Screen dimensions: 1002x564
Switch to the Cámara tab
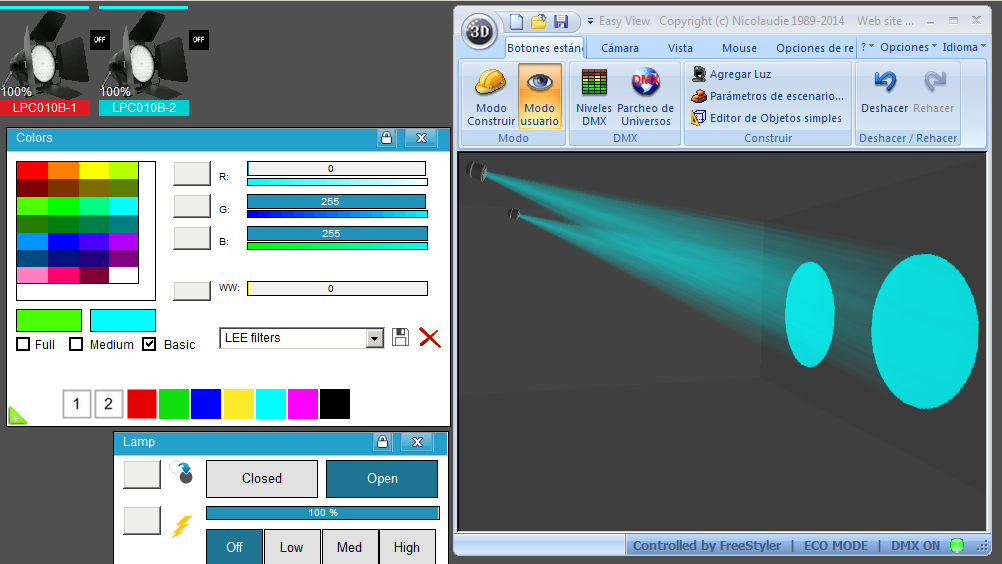click(x=619, y=48)
